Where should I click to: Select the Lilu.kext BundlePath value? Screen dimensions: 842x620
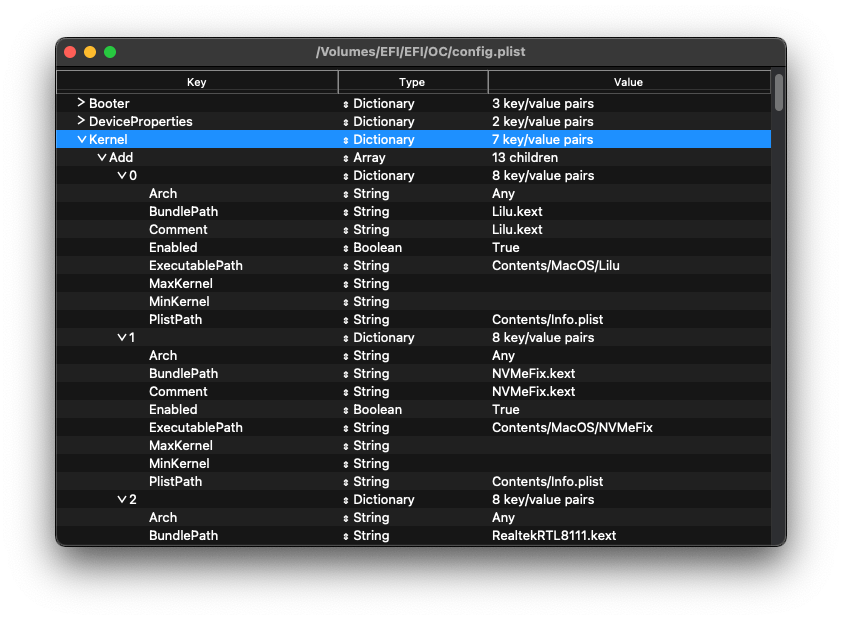coord(517,211)
